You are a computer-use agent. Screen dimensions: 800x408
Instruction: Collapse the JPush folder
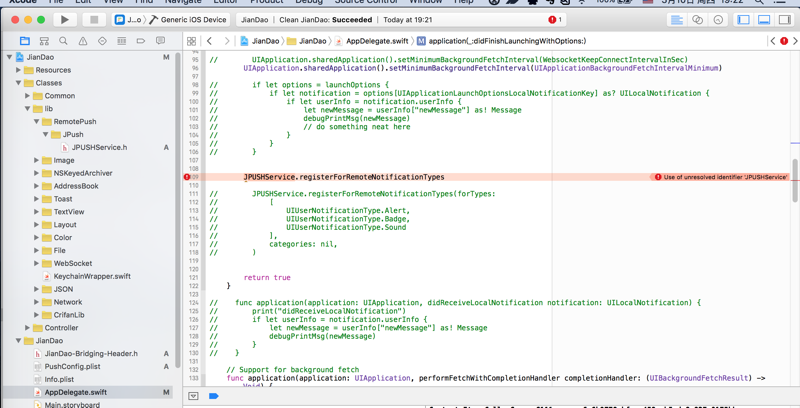pyautogui.click(x=45, y=134)
